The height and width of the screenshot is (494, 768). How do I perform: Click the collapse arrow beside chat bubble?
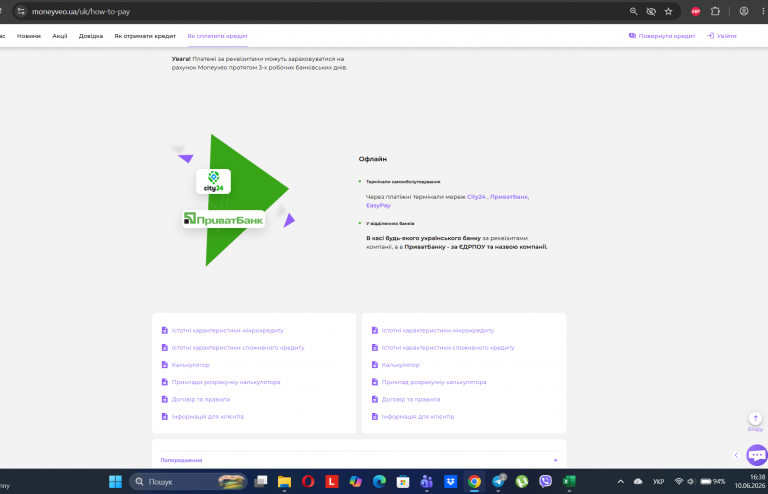click(736, 455)
